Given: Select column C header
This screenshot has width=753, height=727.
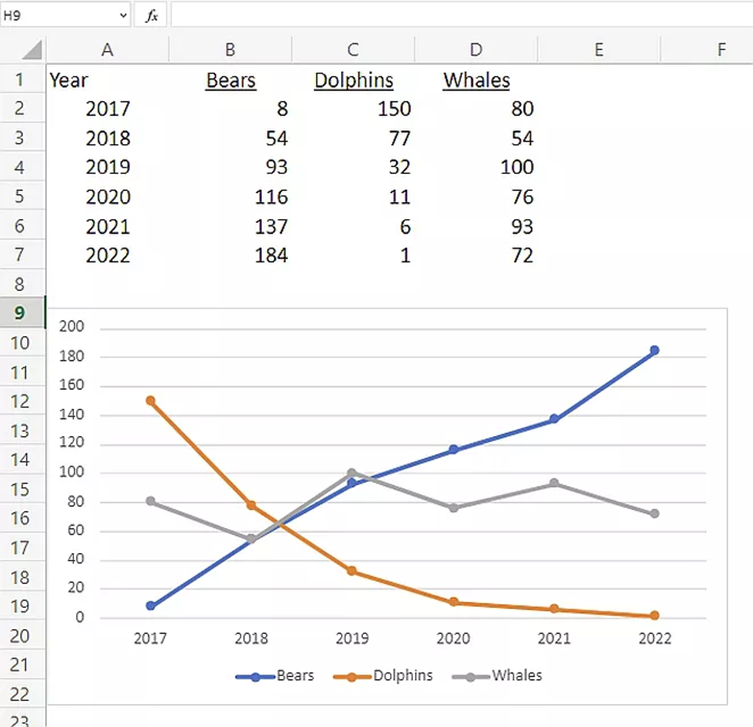Looking at the screenshot, I should 353,49.
